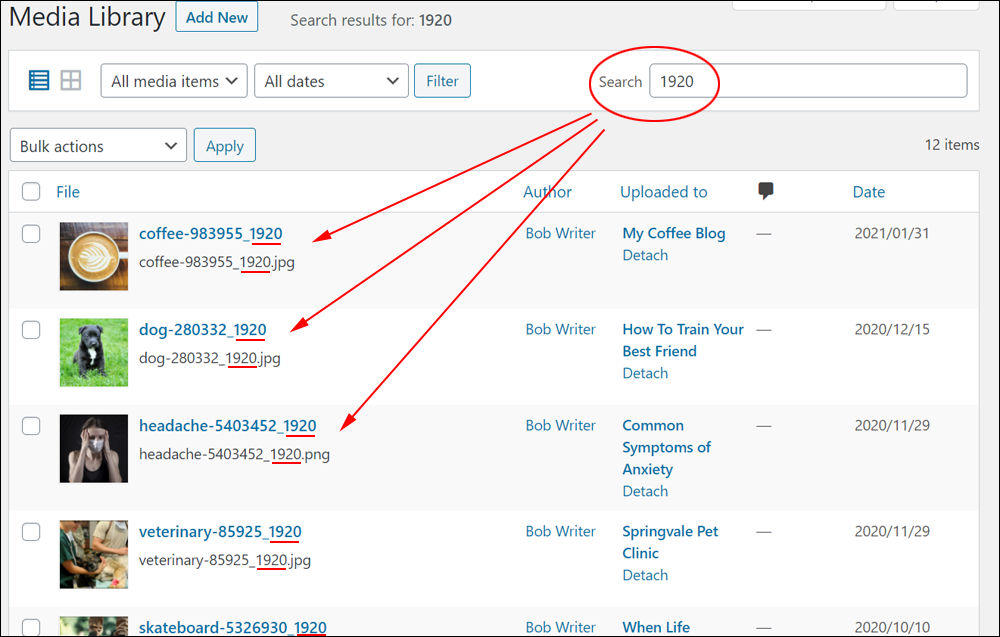1000x637 pixels.
Task: Open How To Train Your Best Friend link
Action: click(683, 340)
